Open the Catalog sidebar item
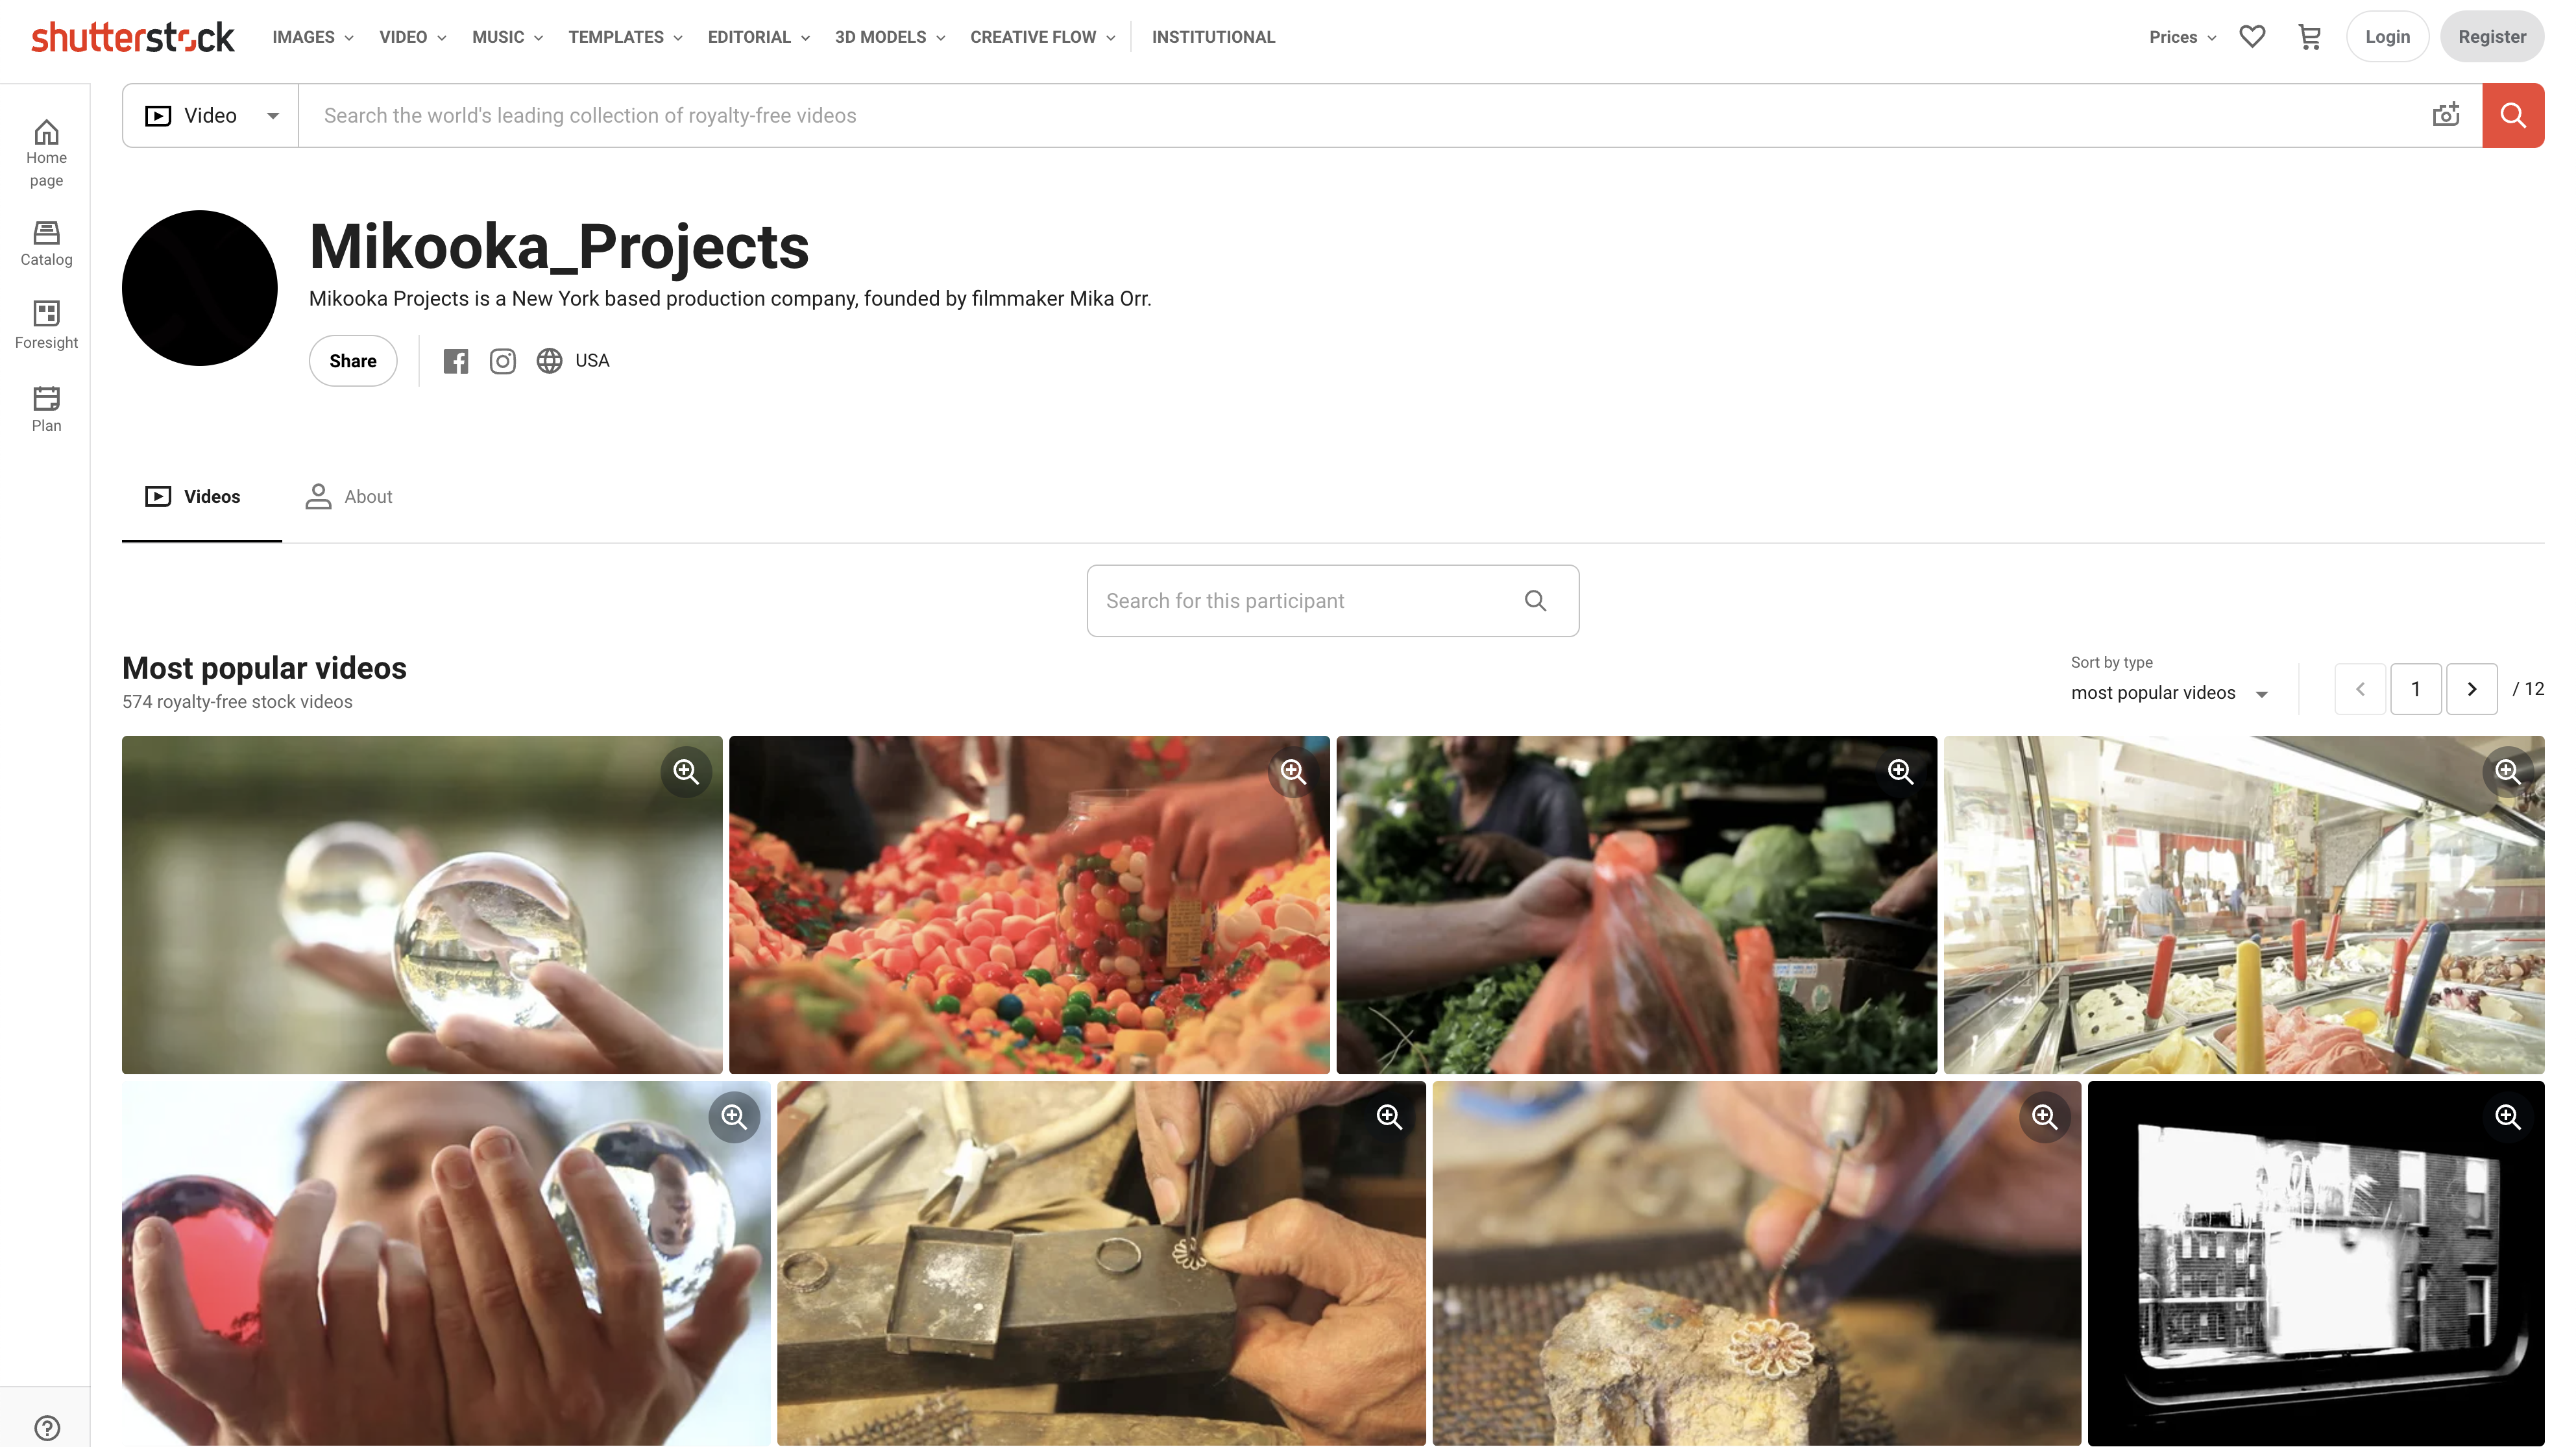This screenshot has height=1447, width=2576. 46,244
